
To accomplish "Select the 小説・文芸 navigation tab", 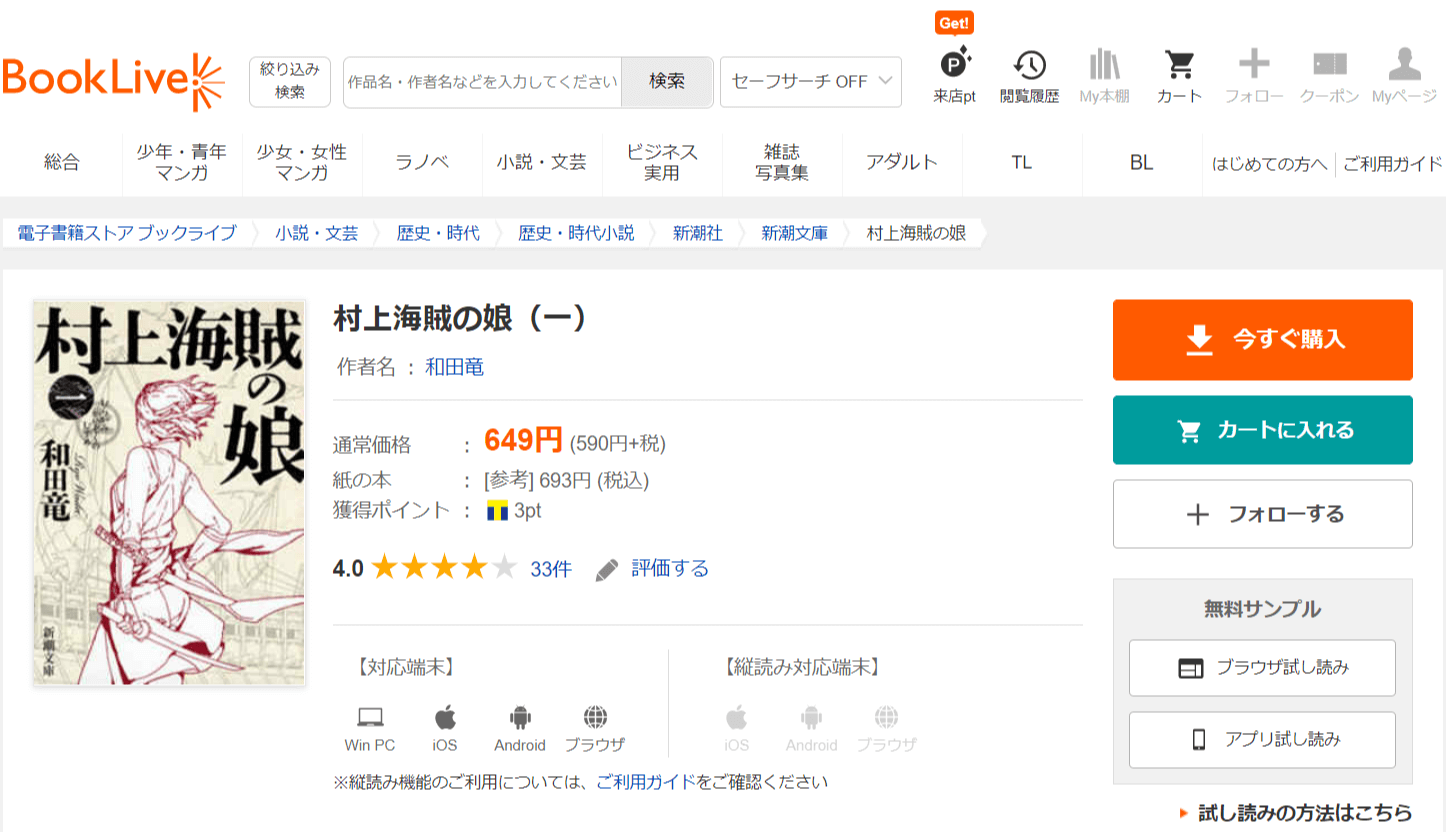I will coord(541,163).
